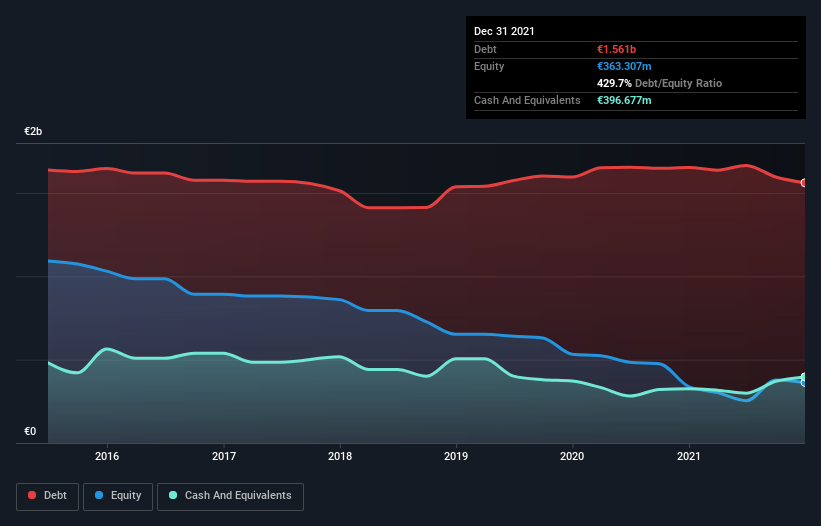Viewport: 821px width, 526px height.
Task: Click the €396.677m cash value
Action: coord(624,100)
